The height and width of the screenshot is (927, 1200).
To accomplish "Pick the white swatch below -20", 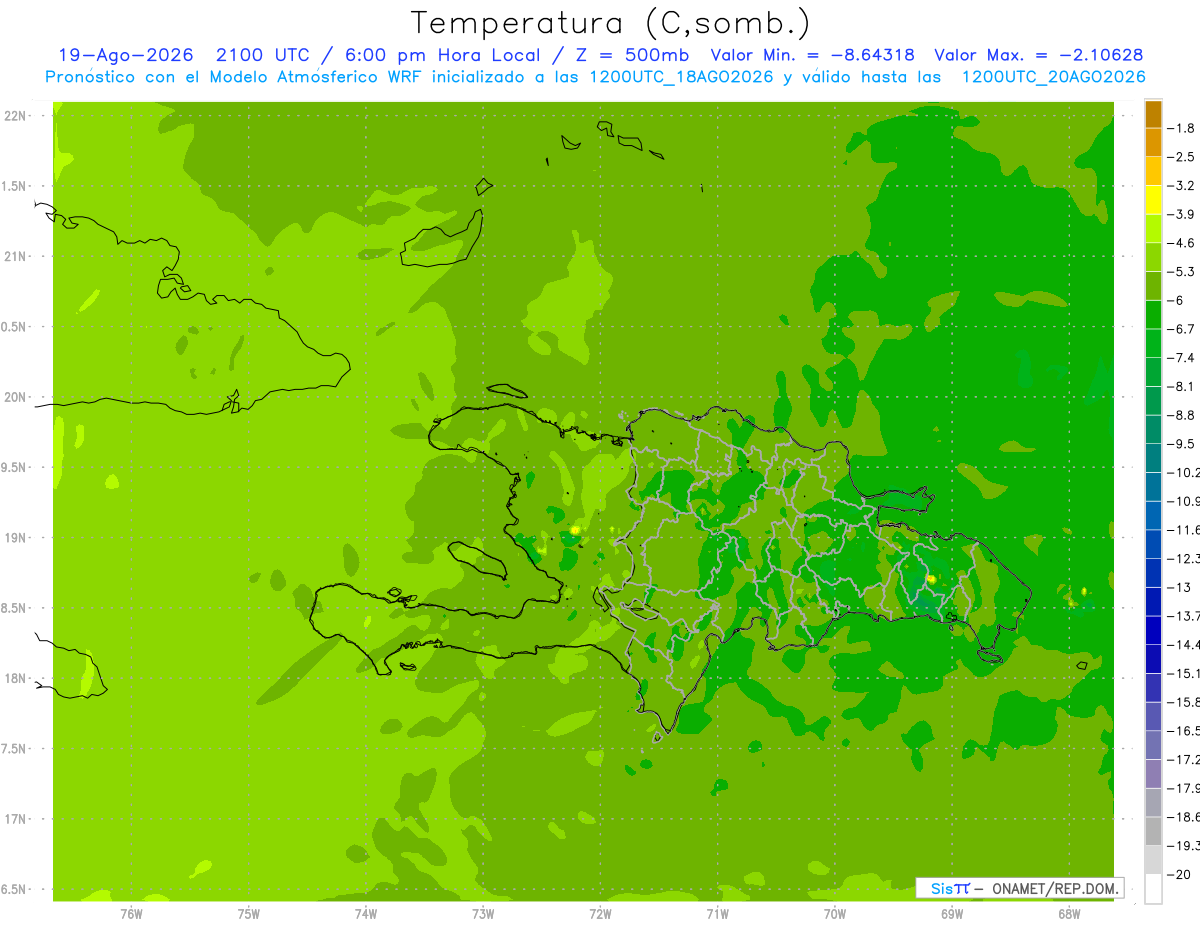I will tap(1153, 888).
